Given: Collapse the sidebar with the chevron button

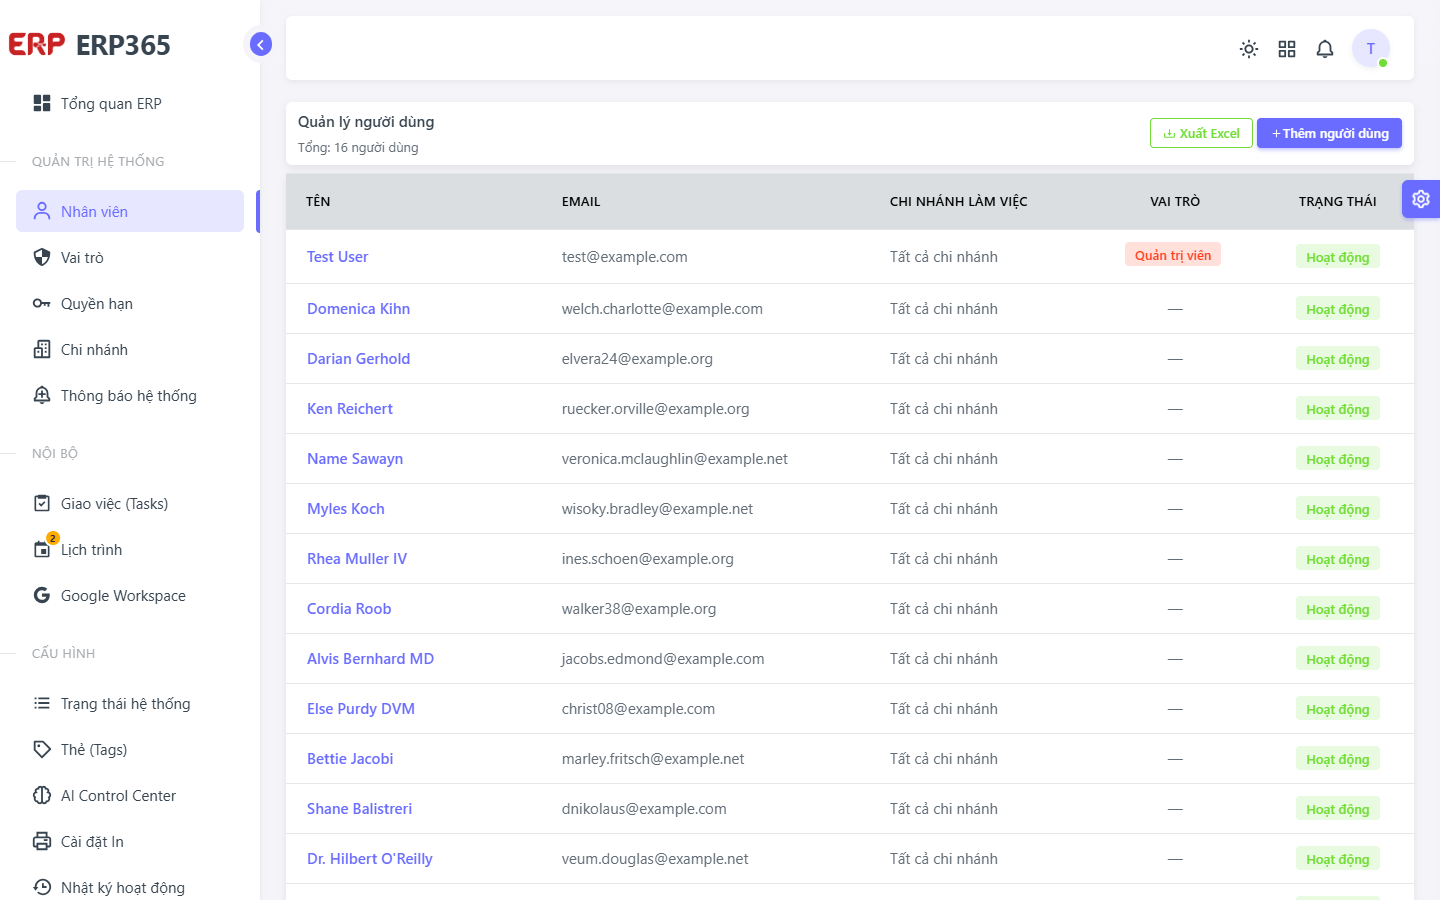Looking at the screenshot, I should (260, 44).
